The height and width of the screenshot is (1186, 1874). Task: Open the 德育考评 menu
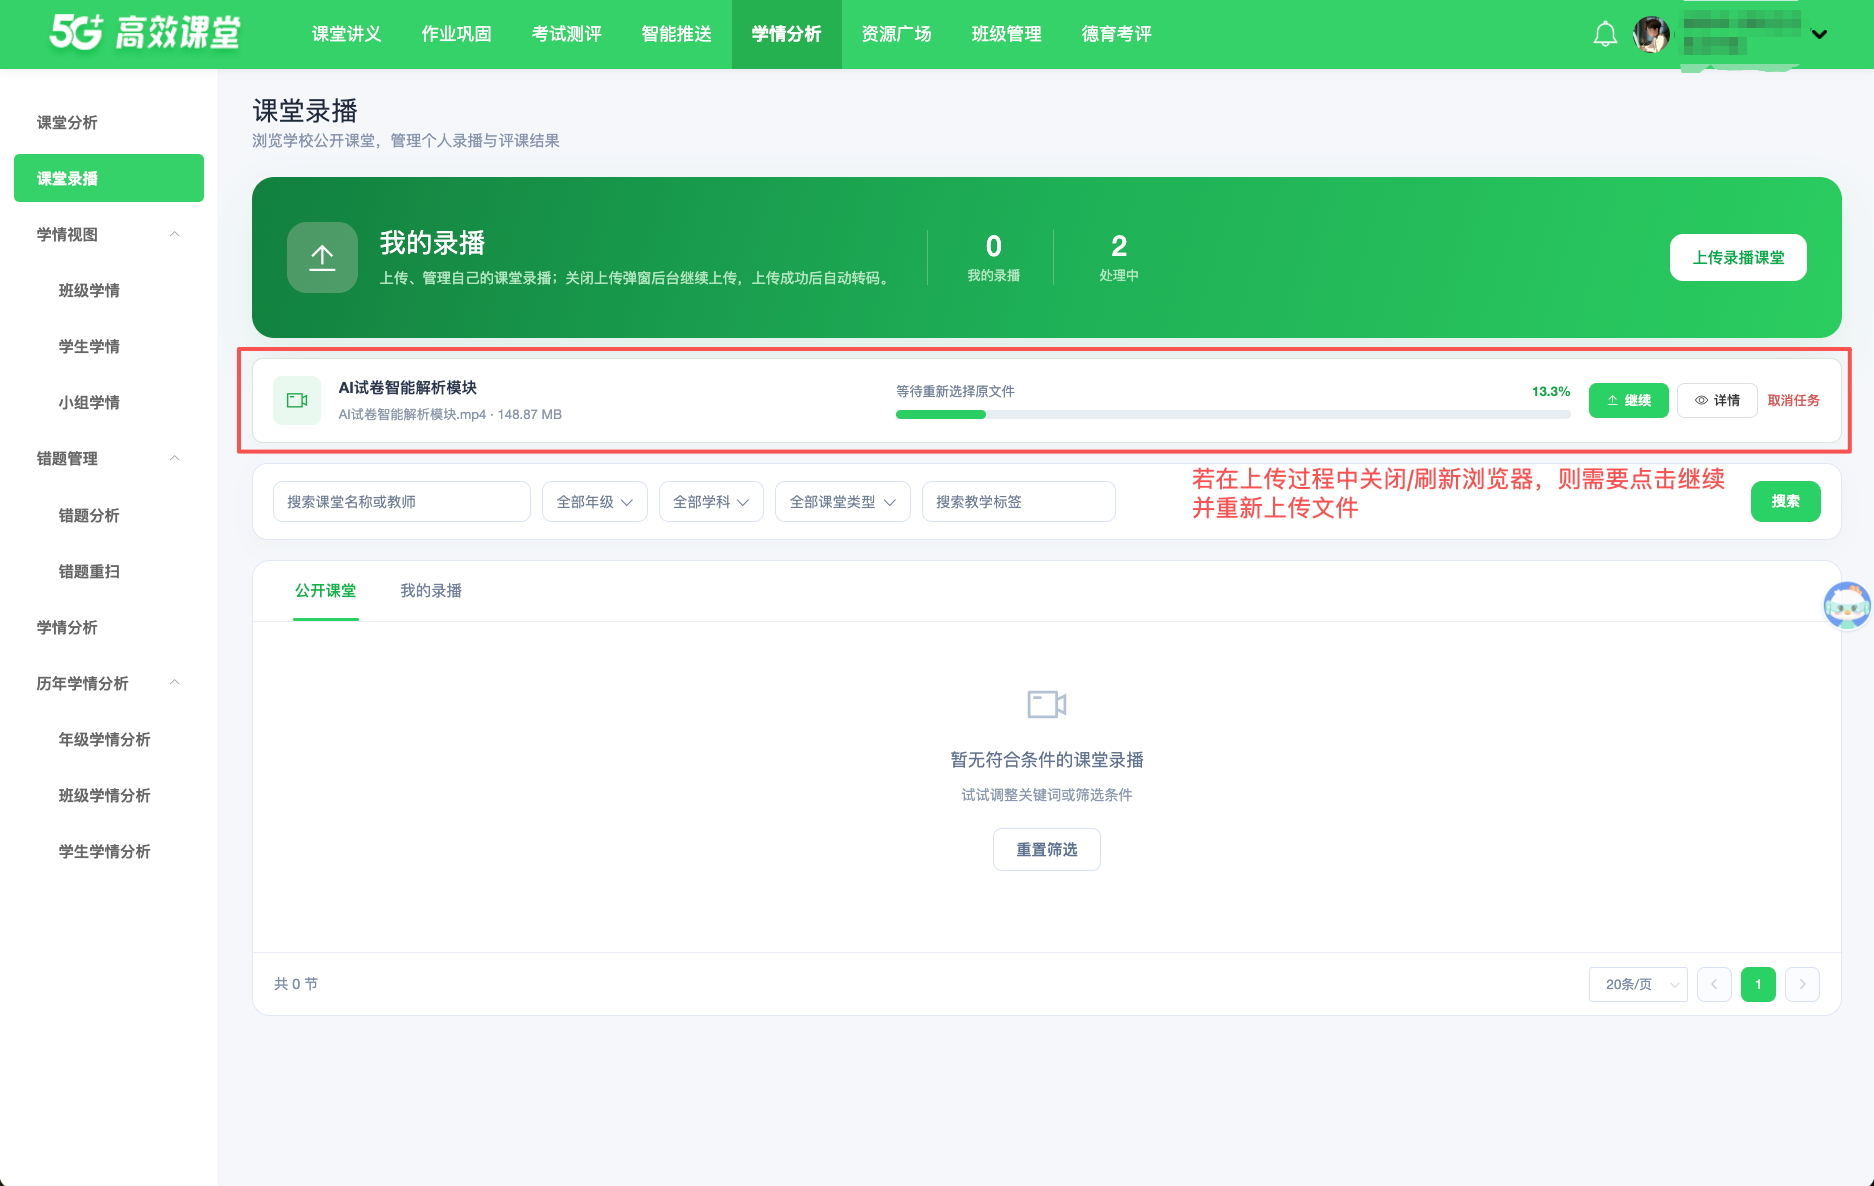point(1117,34)
